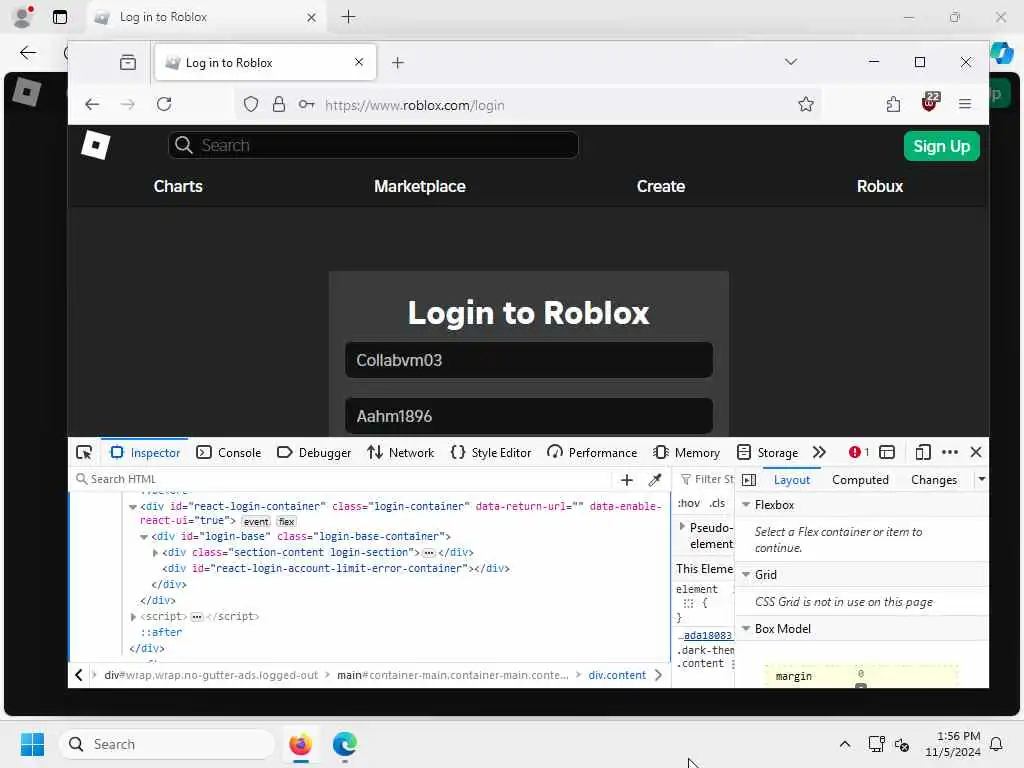
Task: Click the plus icon to create new node
Action: pyautogui.click(x=627, y=480)
